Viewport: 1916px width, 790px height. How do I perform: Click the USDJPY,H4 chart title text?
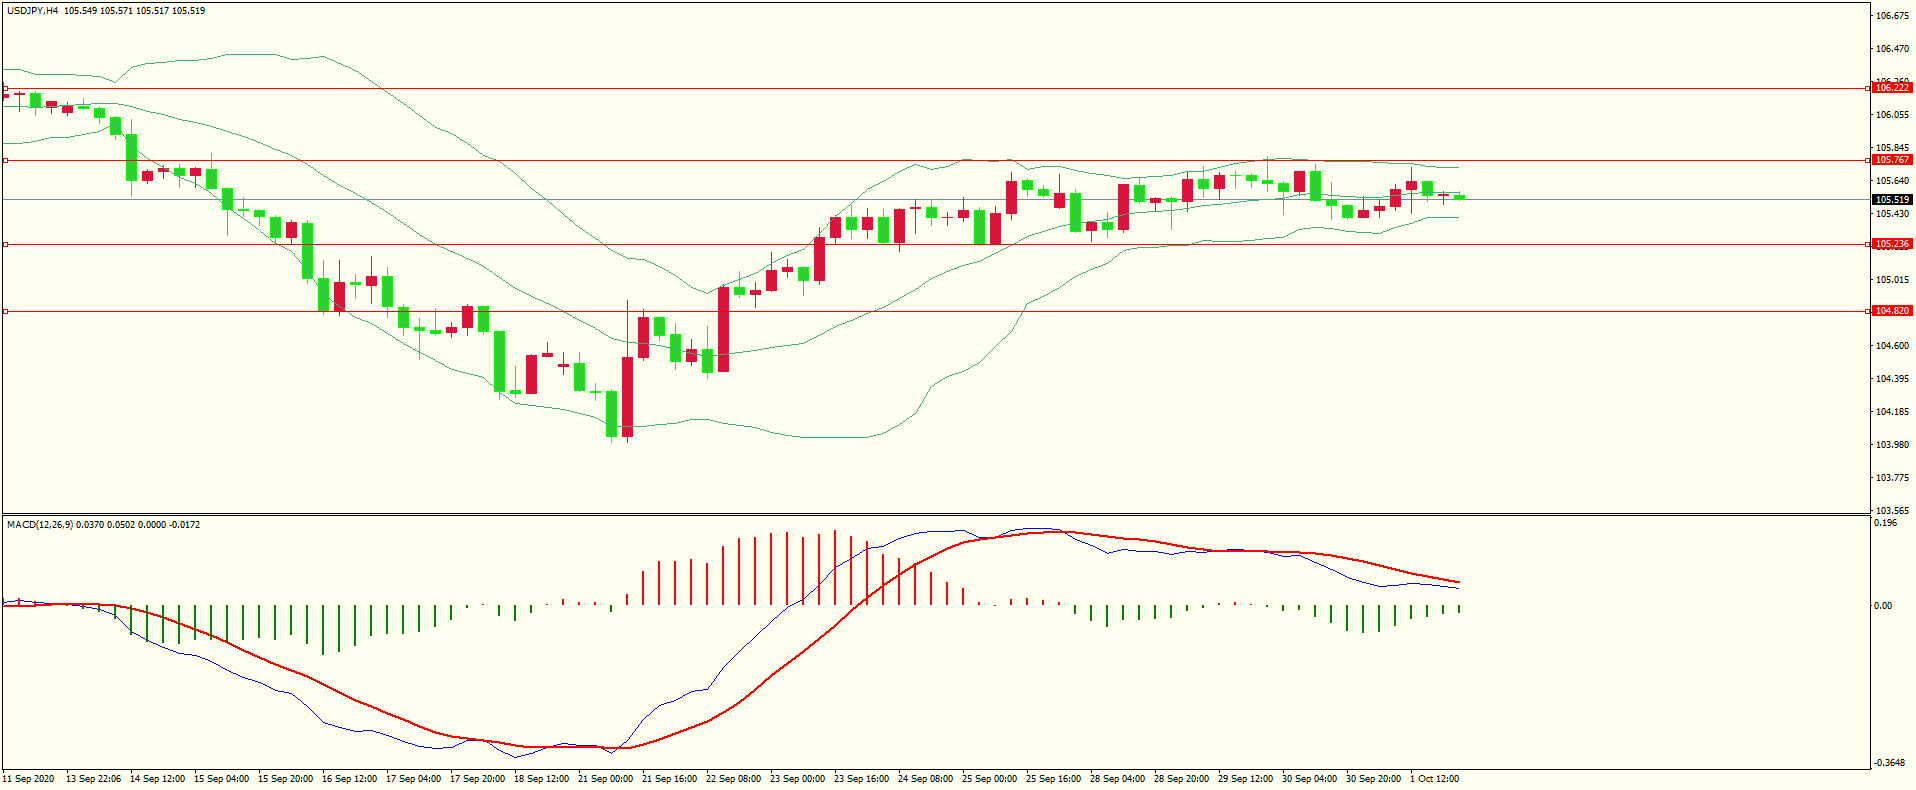32,11
